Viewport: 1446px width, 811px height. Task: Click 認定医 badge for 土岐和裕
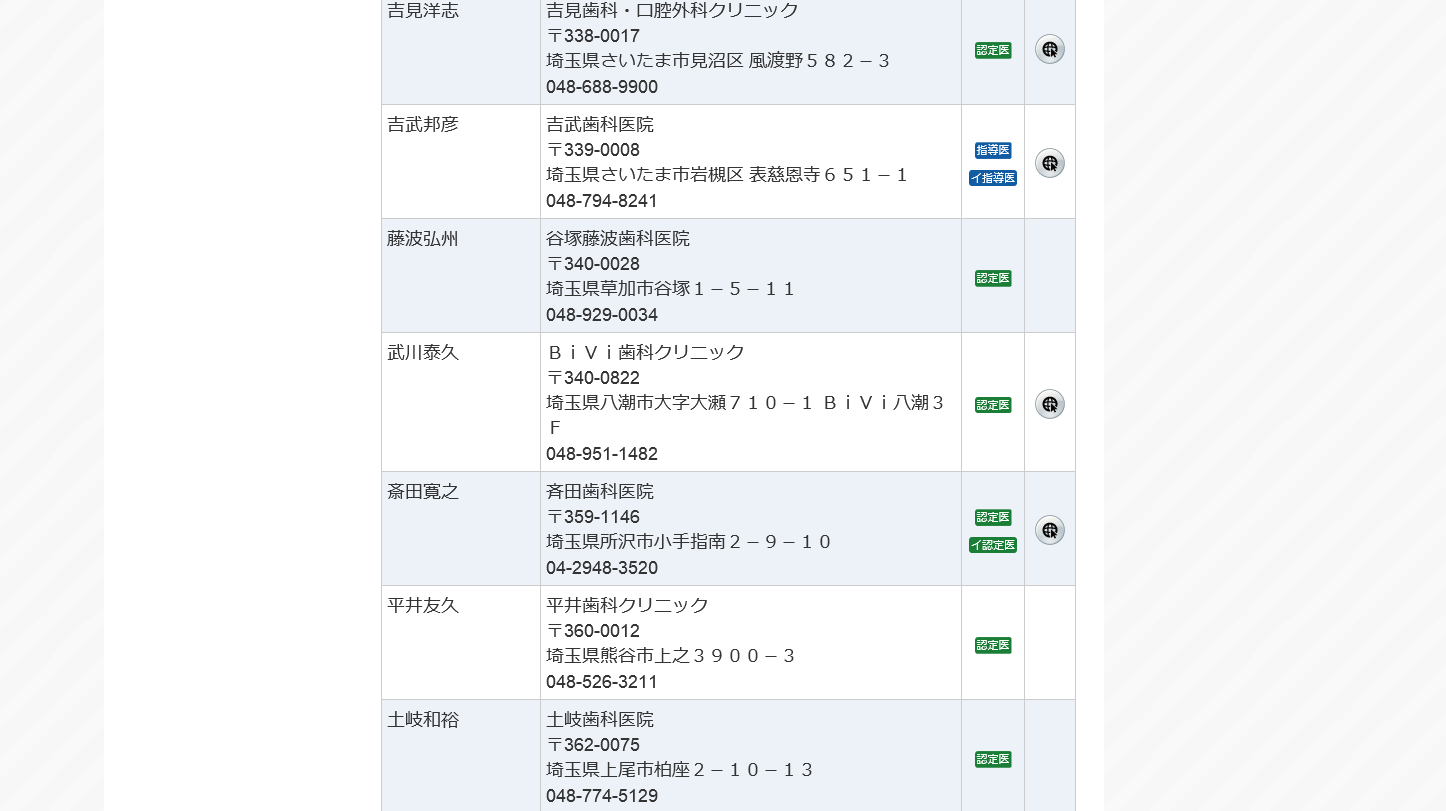click(993, 759)
